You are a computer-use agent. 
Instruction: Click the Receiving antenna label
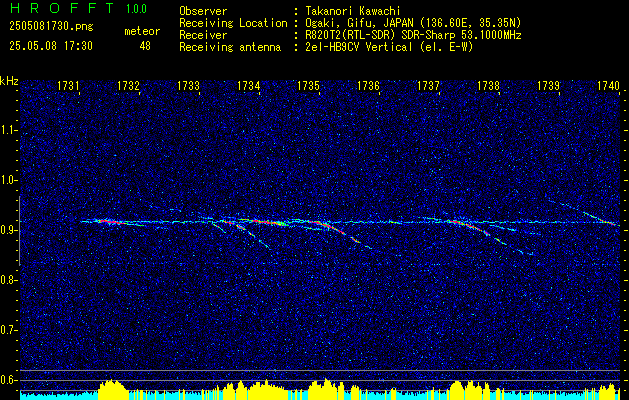(x=230, y=47)
